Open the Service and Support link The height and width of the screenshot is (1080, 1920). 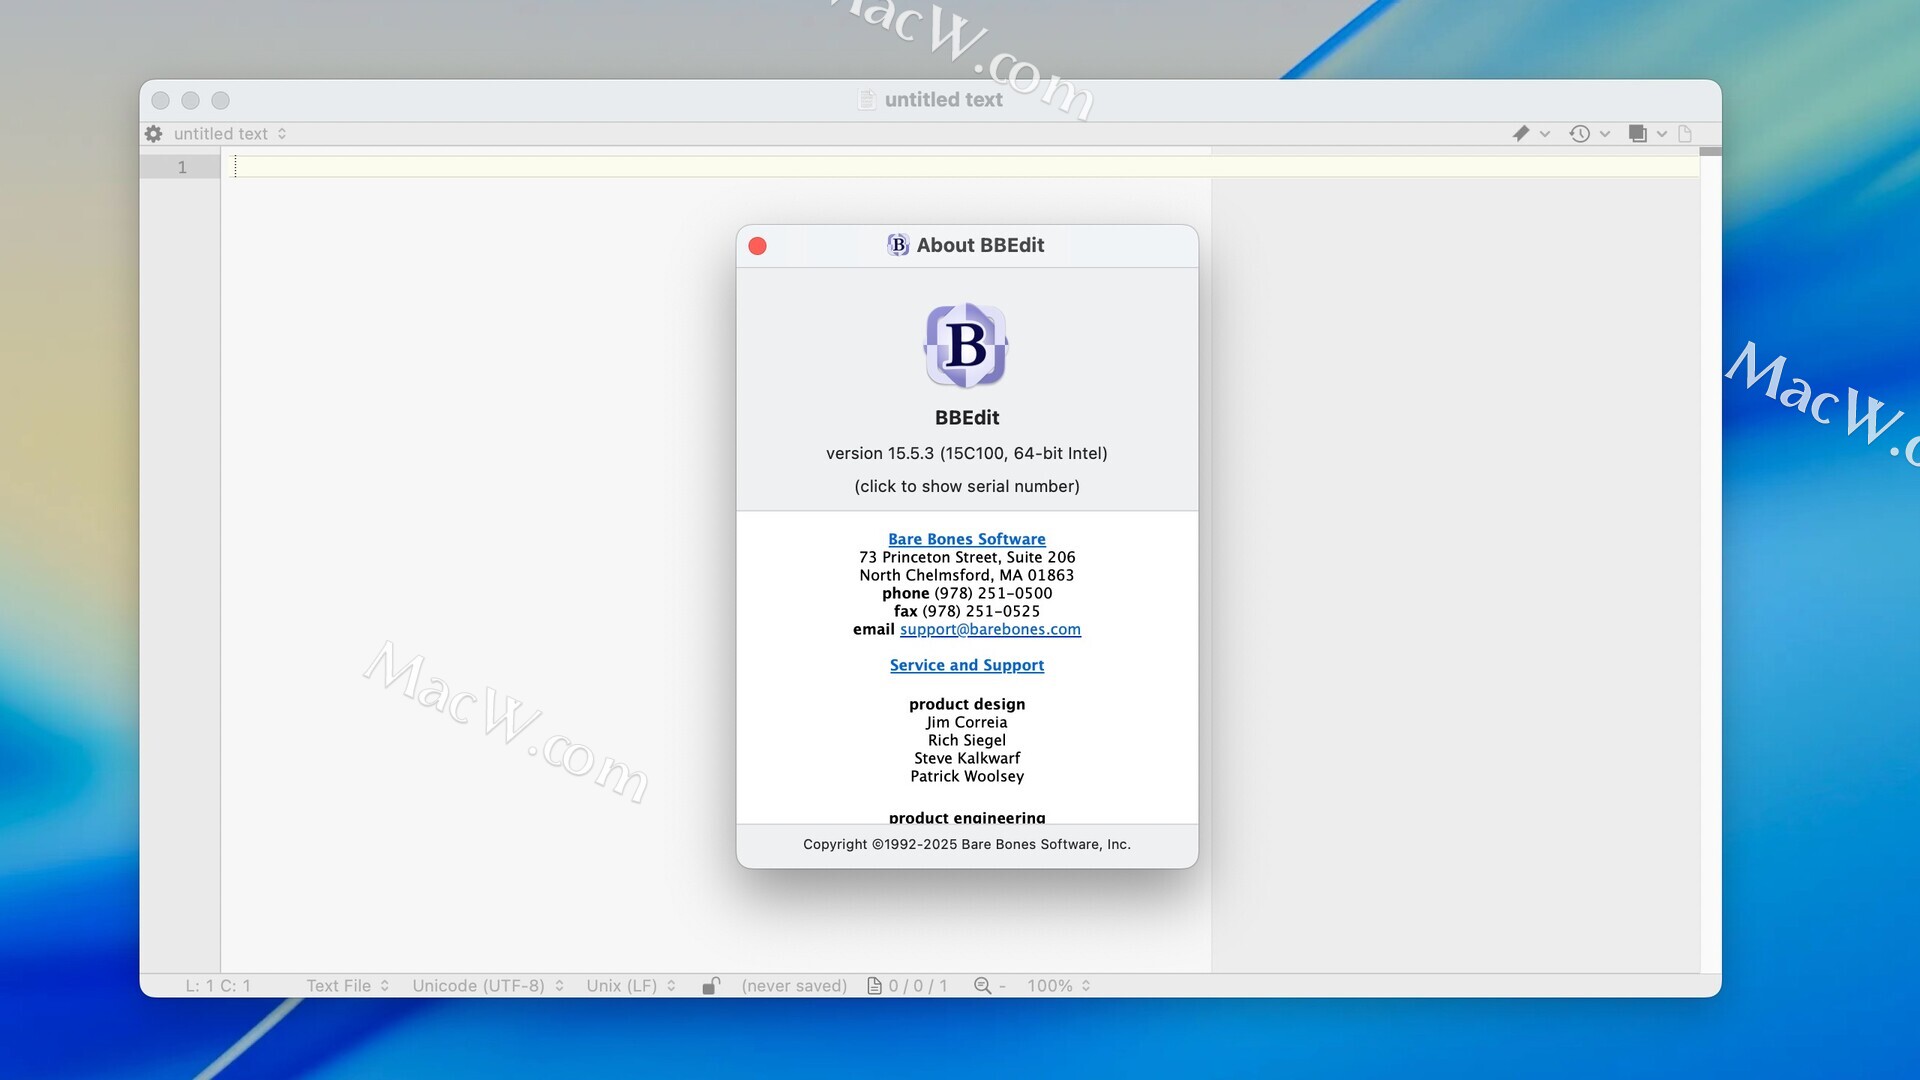point(967,665)
